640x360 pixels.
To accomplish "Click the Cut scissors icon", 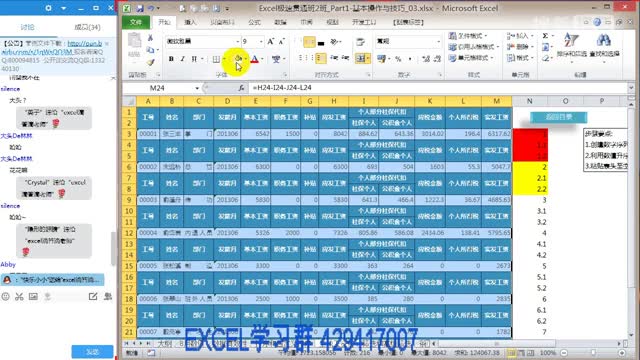I will pos(150,38).
